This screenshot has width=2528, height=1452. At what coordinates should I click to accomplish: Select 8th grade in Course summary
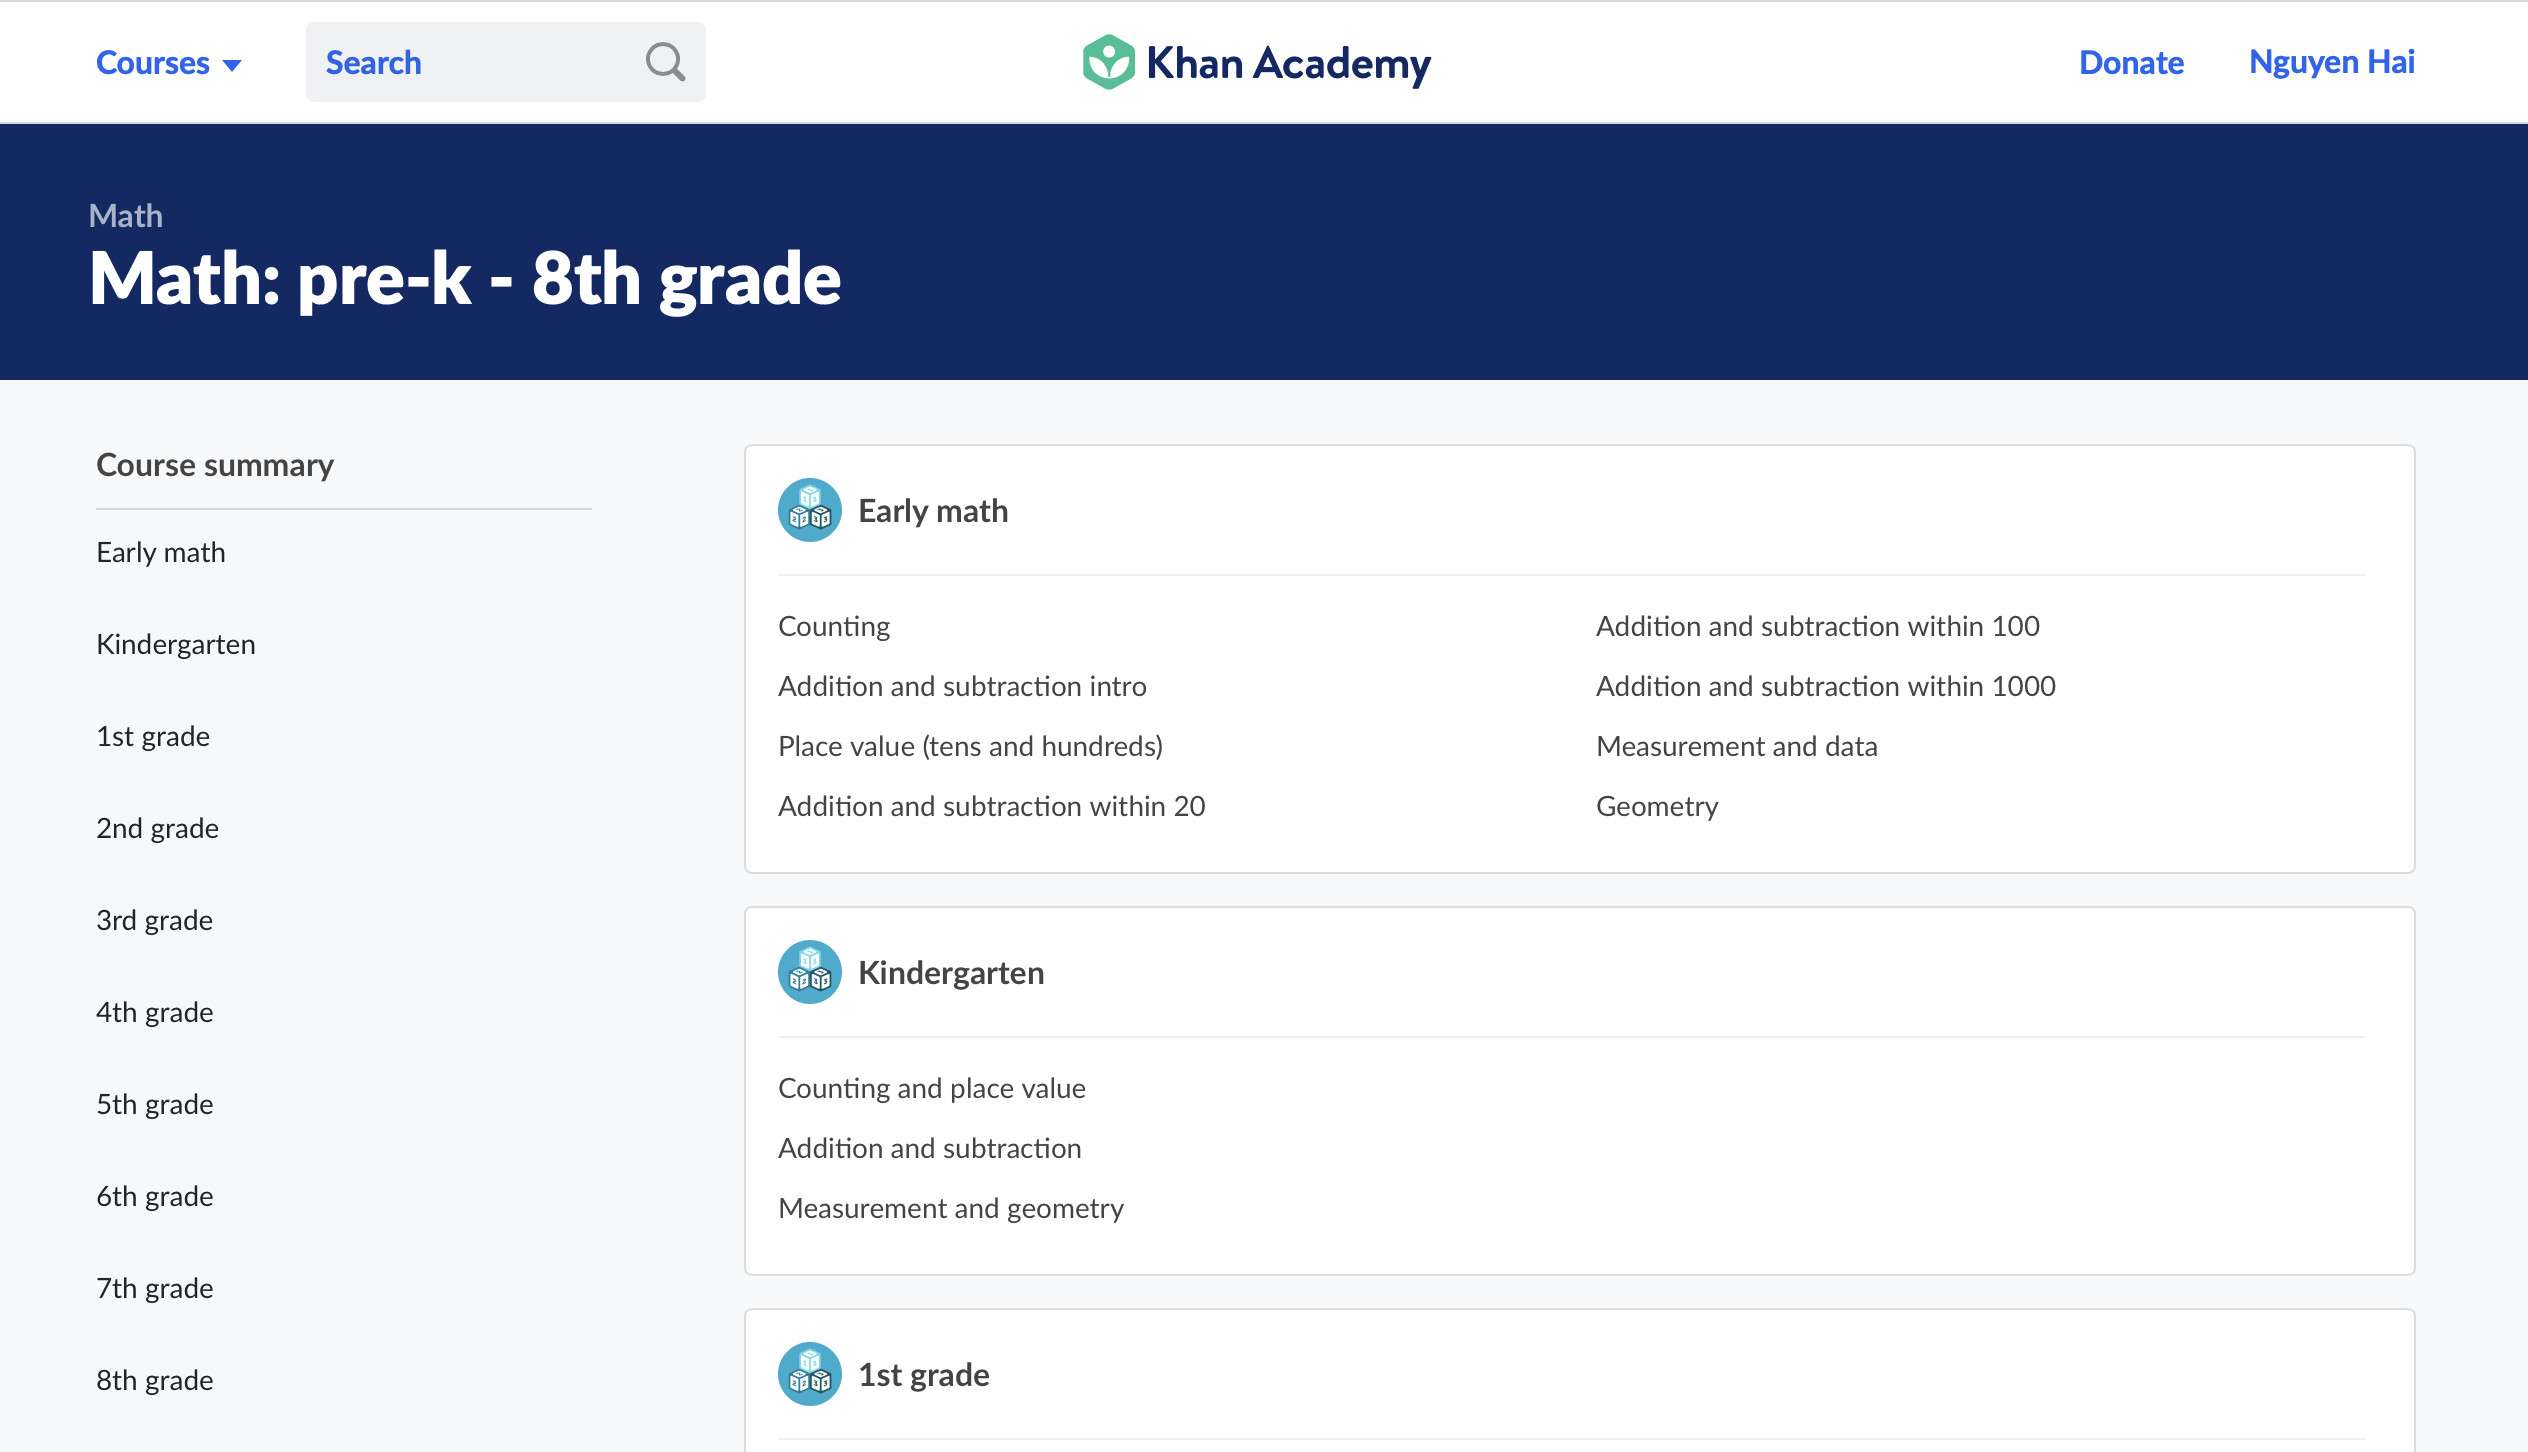pyautogui.click(x=154, y=1380)
